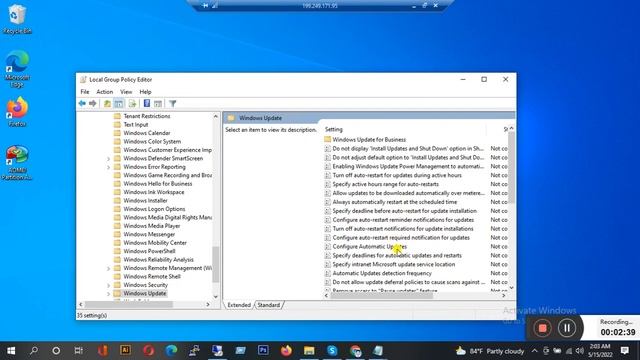Viewport: 640px width, 360px height.
Task: Open the Action menu
Action: tap(104, 92)
